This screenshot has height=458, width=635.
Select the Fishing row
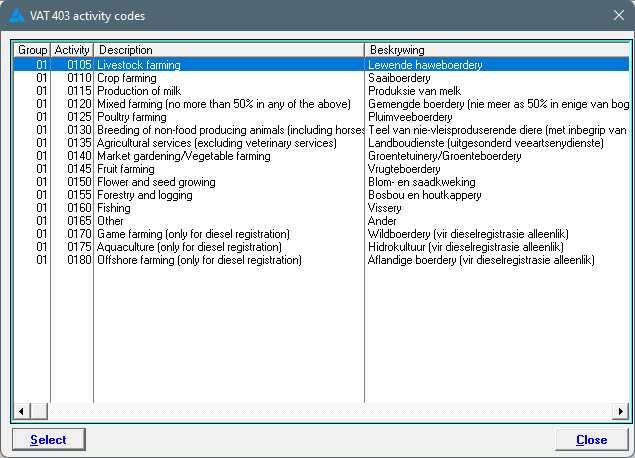click(x=321, y=208)
